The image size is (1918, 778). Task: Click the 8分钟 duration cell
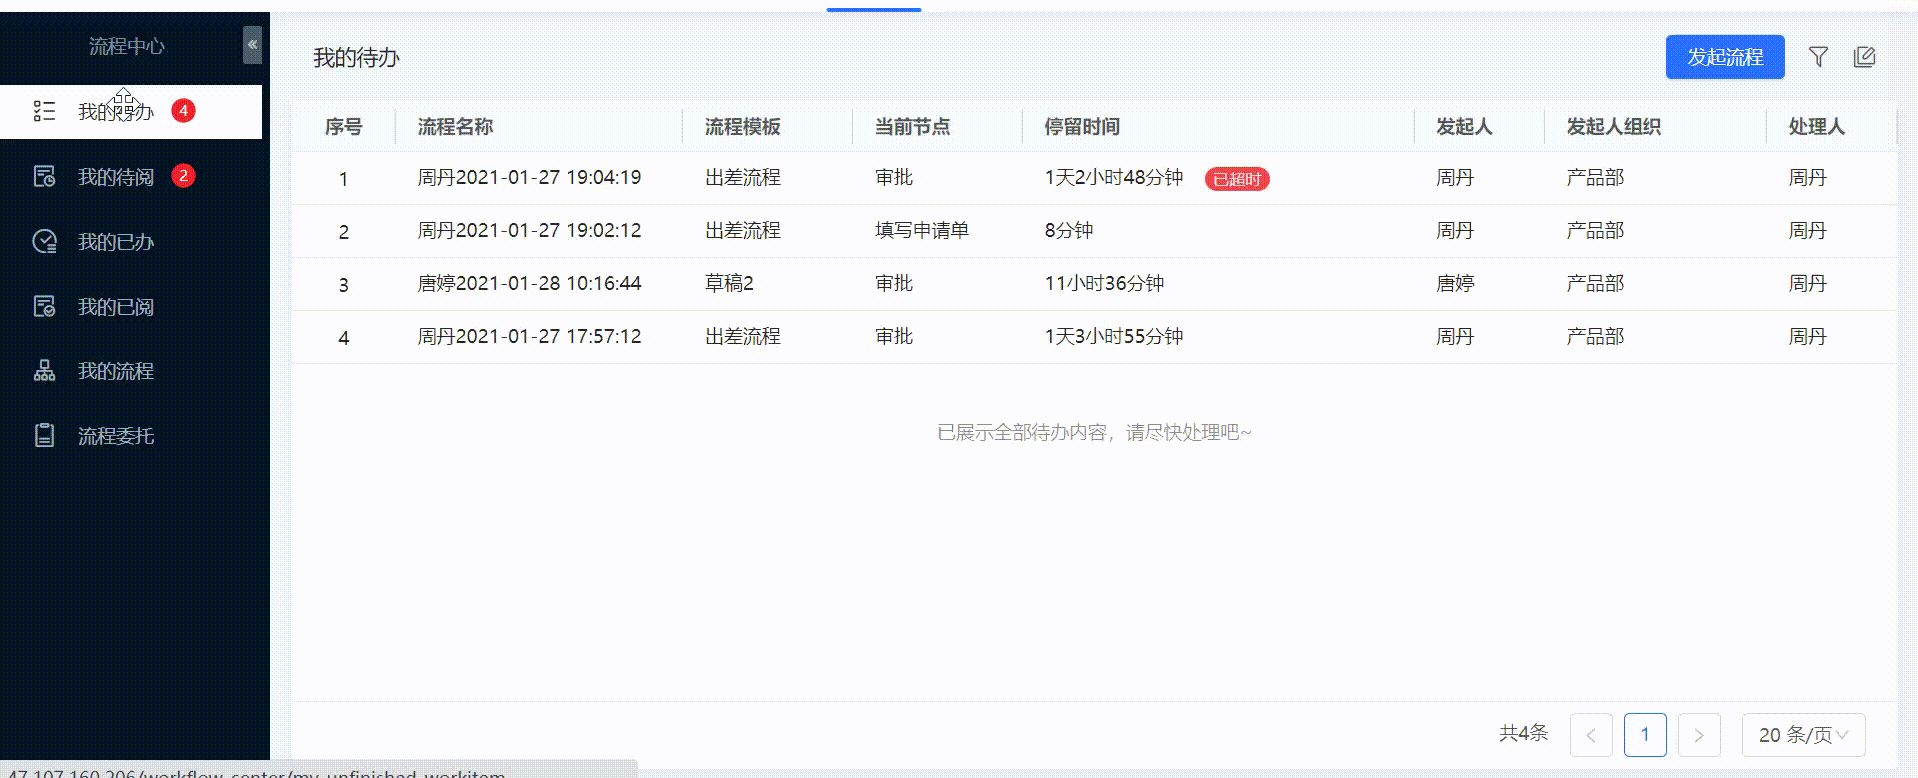(1068, 231)
